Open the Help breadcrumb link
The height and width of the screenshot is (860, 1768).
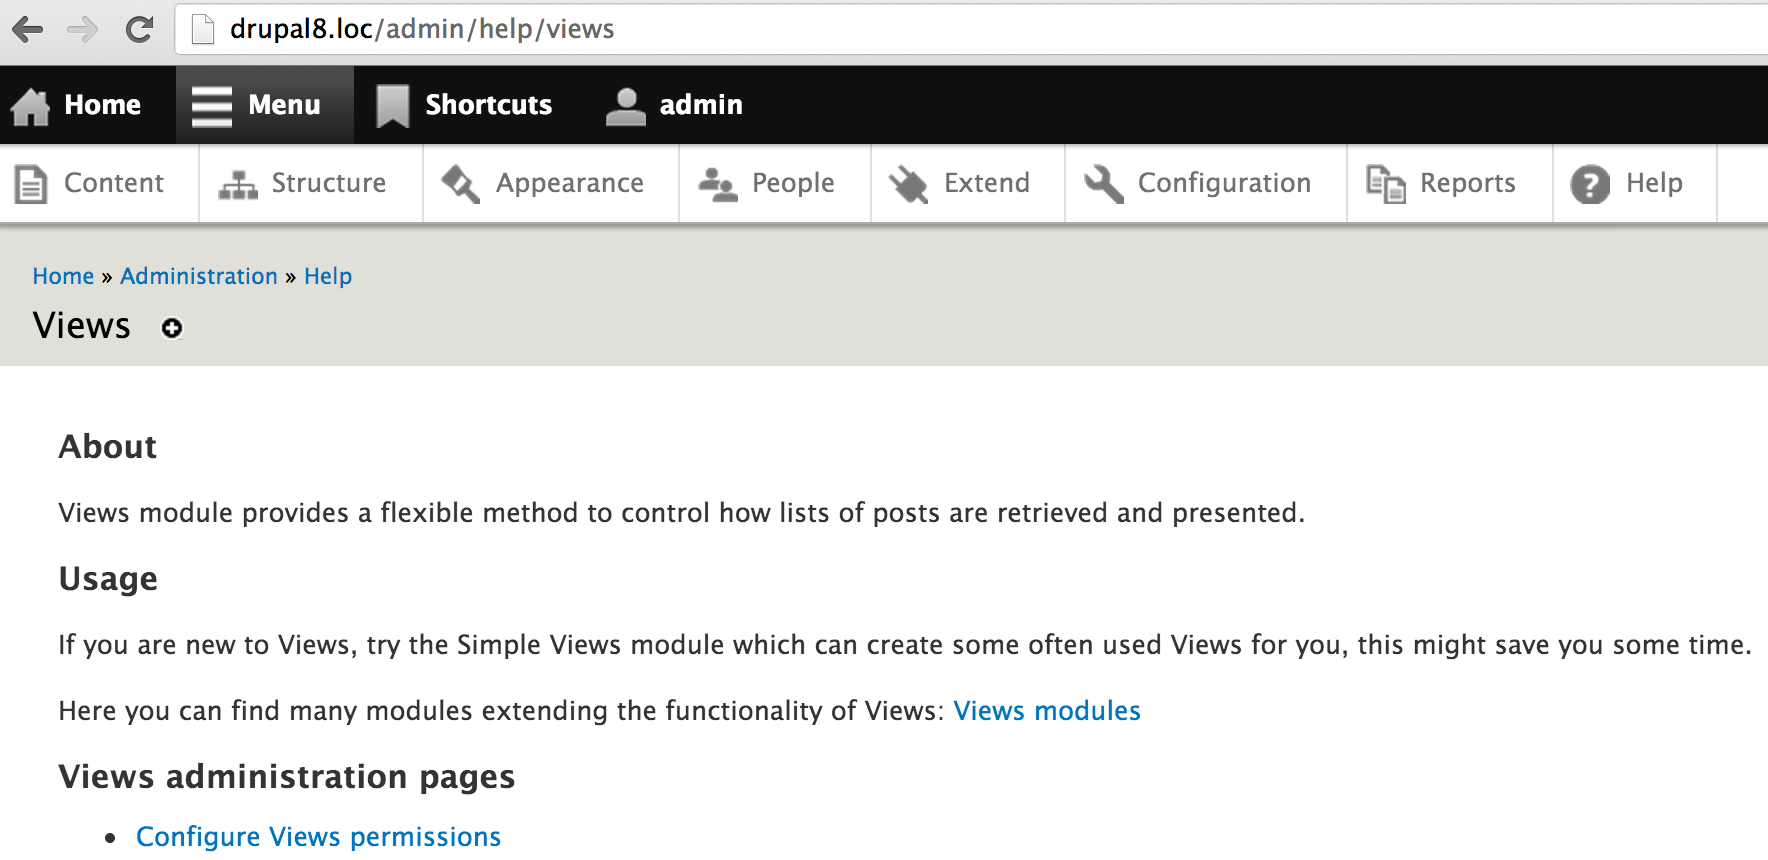pos(328,276)
